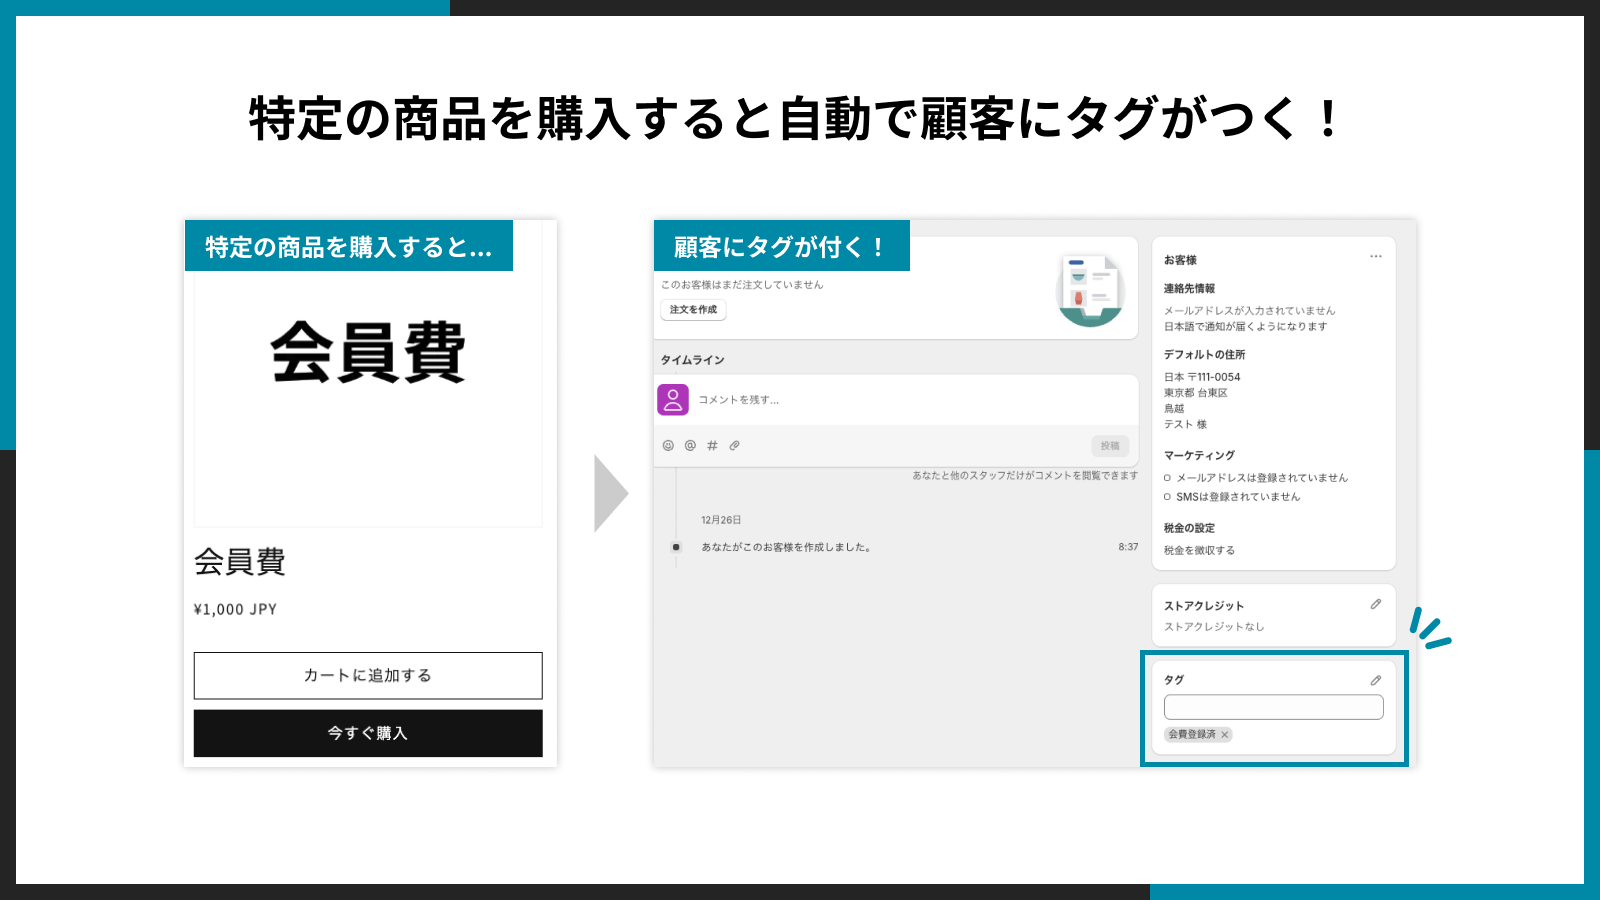Viewport: 1600px width, 900px height.
Task: Click the 注文を作成 button
Action: 694,310
